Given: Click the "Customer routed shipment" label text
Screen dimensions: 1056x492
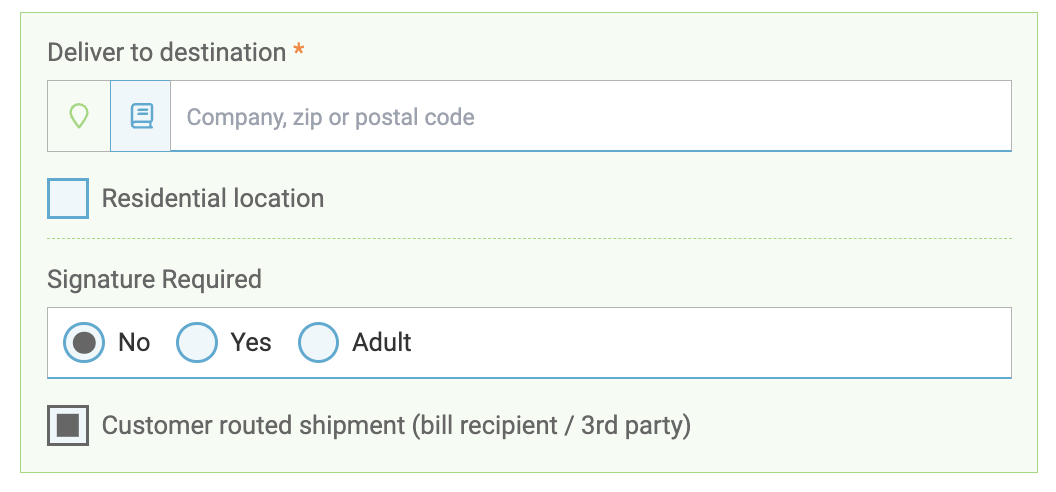Looking at the screenshot, I should pyautogui.click(x=254, y=426).
